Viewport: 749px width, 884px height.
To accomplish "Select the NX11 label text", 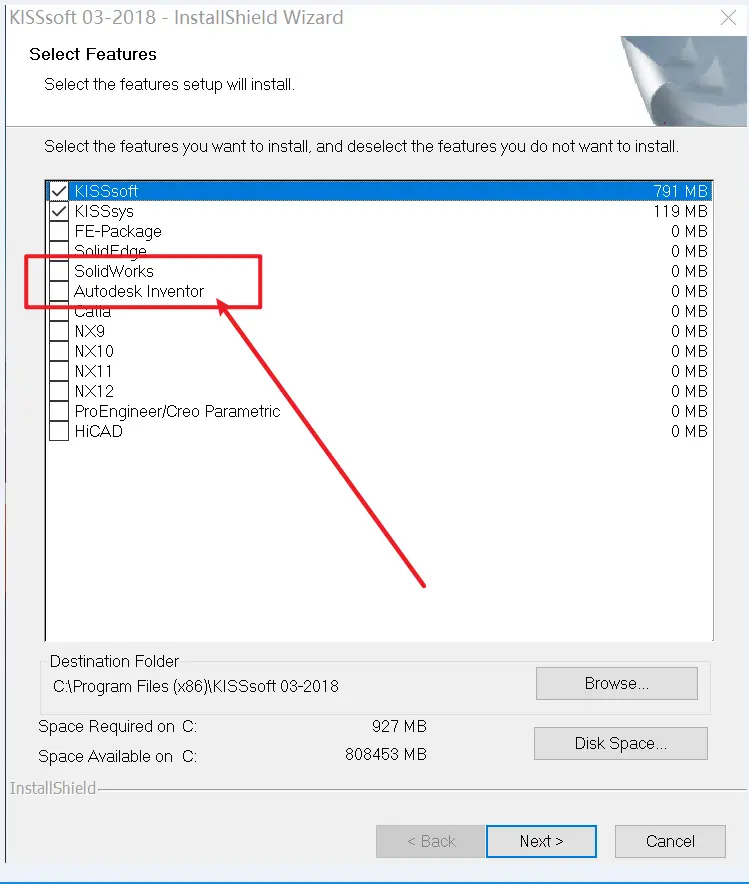I will pos(94,372).
